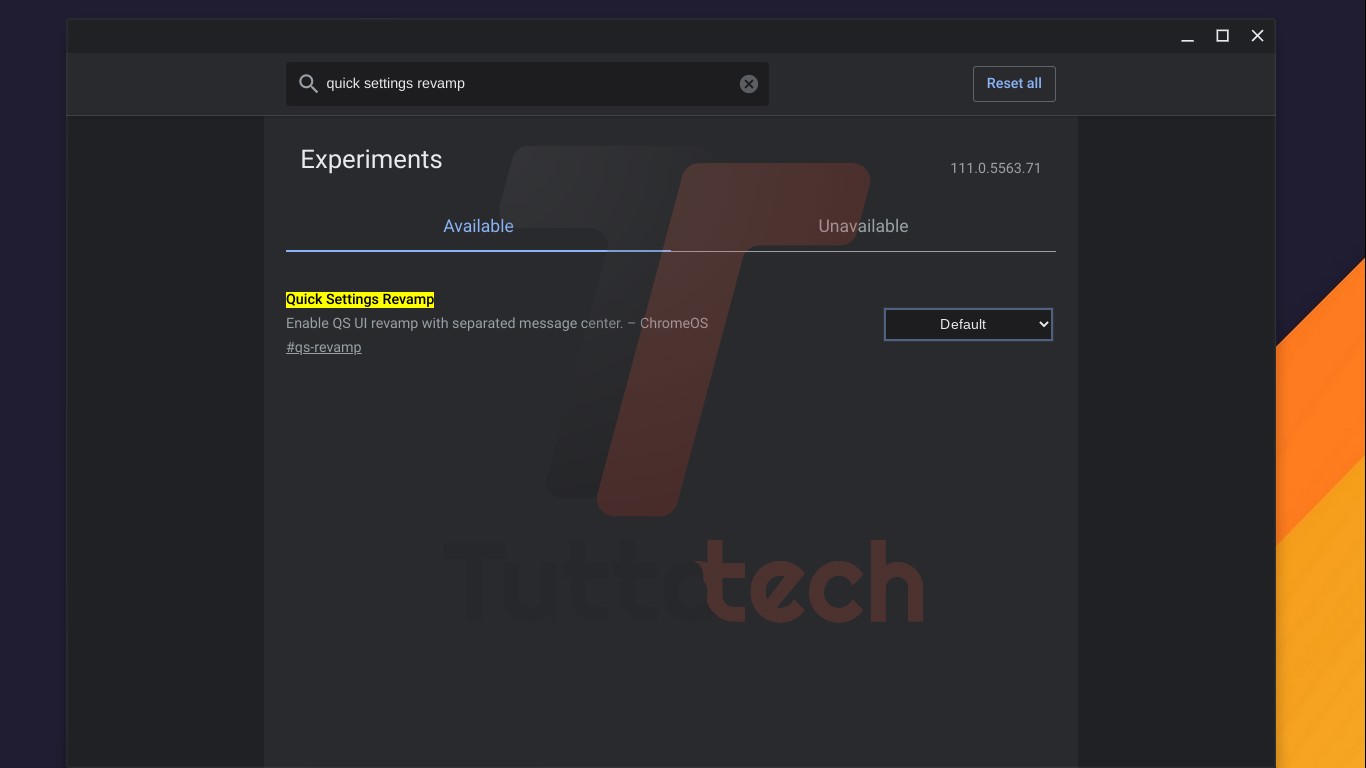The height and width of the screenshot is (768, 1366).
Task: Close the Experiments window
Action: point(1257,36)
